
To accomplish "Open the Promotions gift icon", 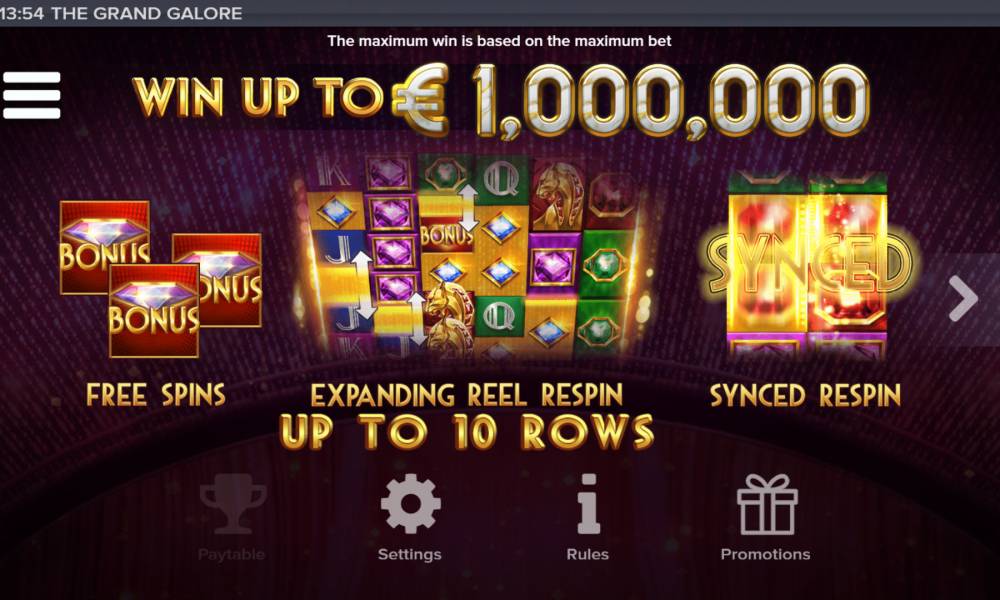I will pyautogui.click(x=767, y=504).
